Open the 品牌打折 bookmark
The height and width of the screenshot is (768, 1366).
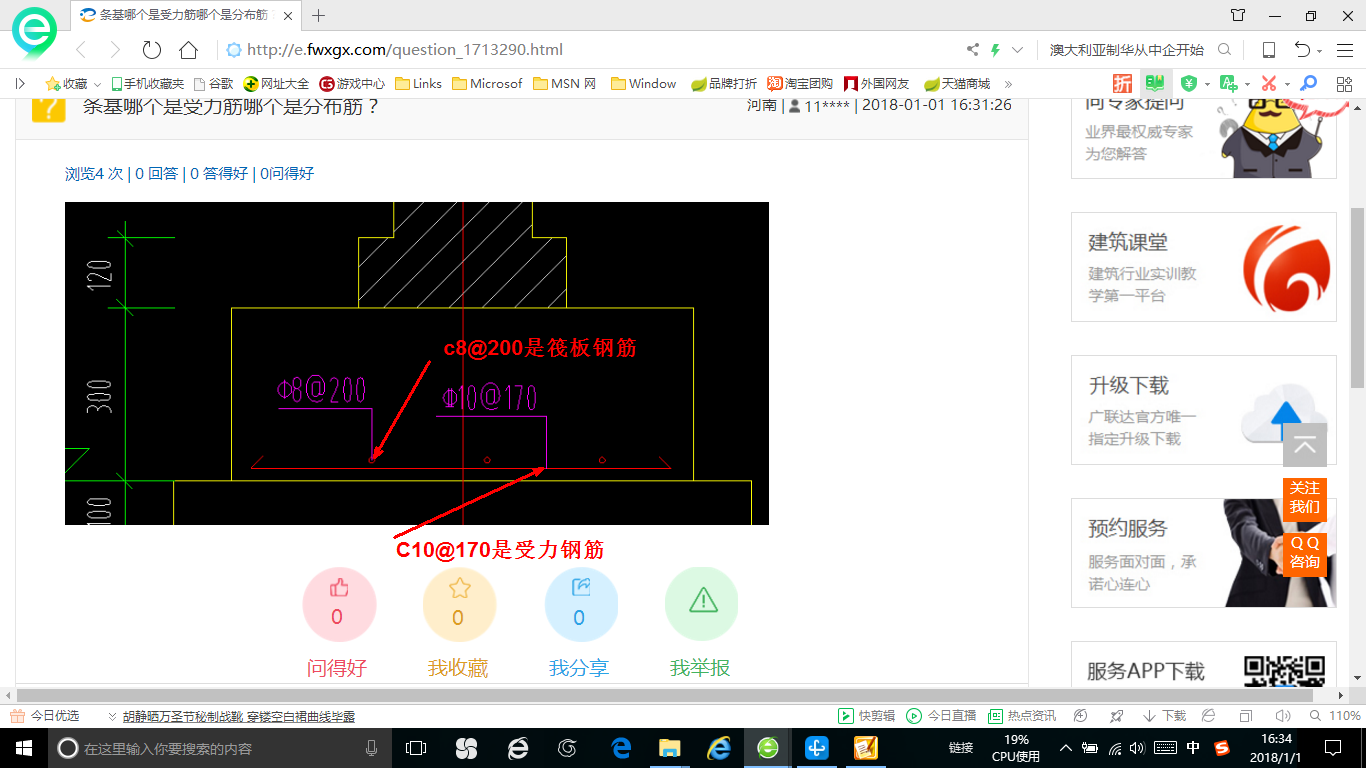pyautogui.click(x=725, y=84)
